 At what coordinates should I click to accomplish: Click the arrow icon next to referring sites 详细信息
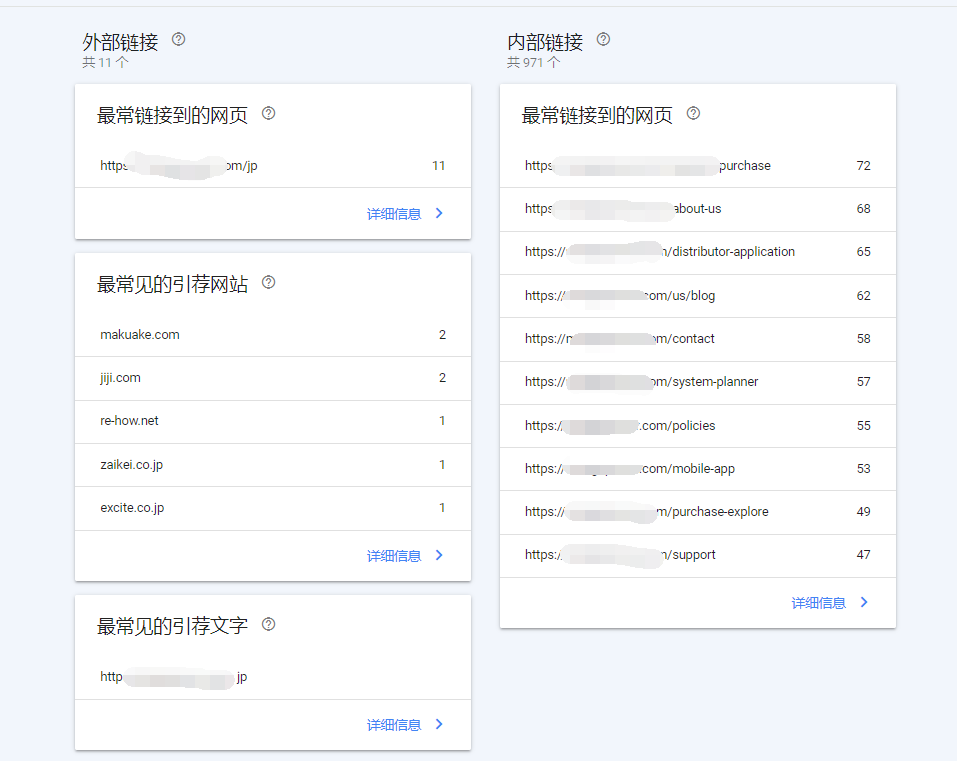click(438, 555)
